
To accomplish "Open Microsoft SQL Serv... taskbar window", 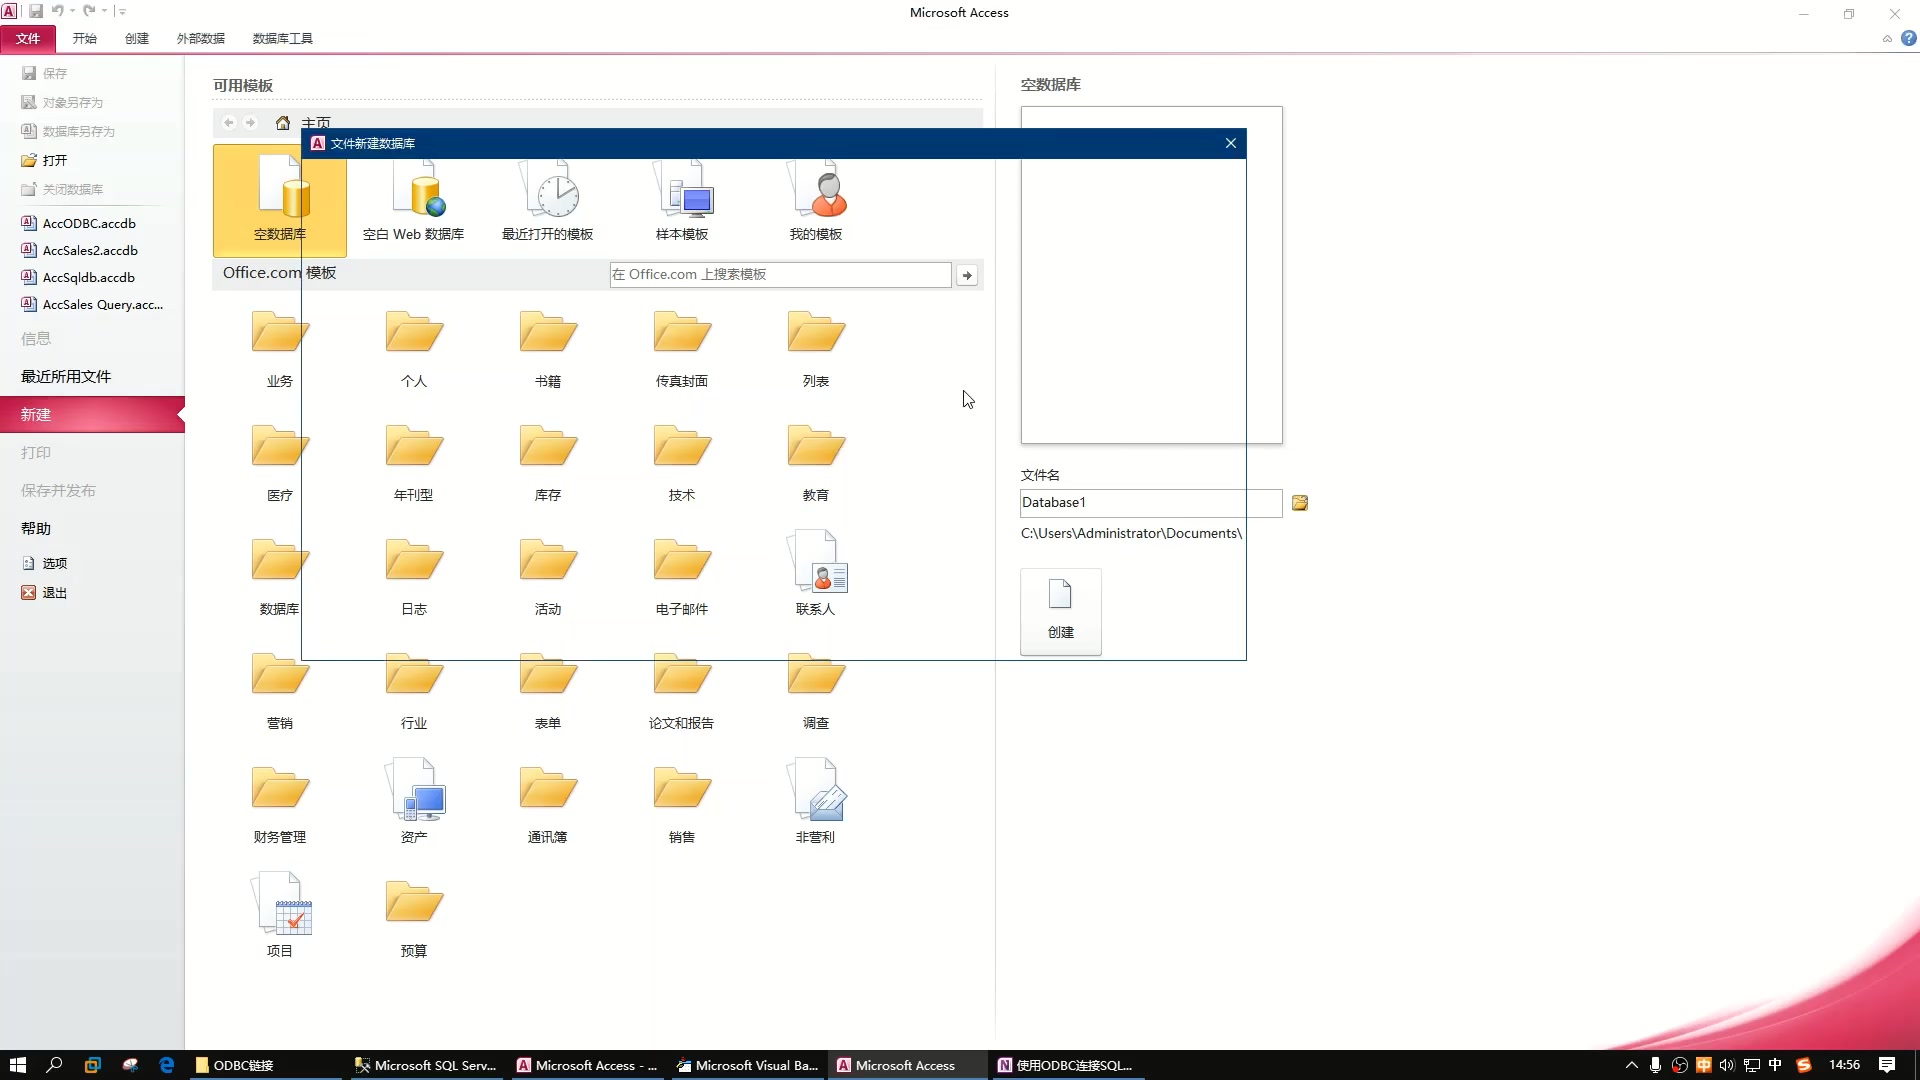I will tap(426, 1065).
